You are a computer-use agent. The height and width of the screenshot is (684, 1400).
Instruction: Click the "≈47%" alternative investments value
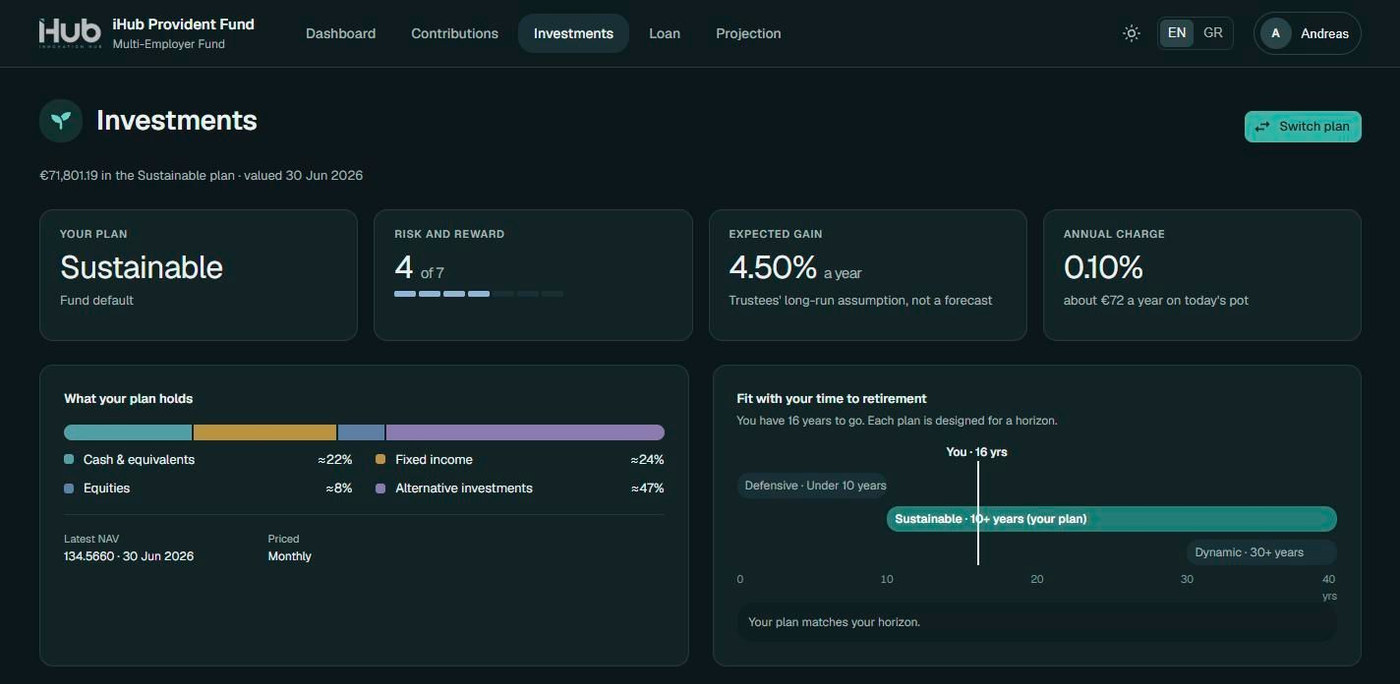[x=647, y=489]
